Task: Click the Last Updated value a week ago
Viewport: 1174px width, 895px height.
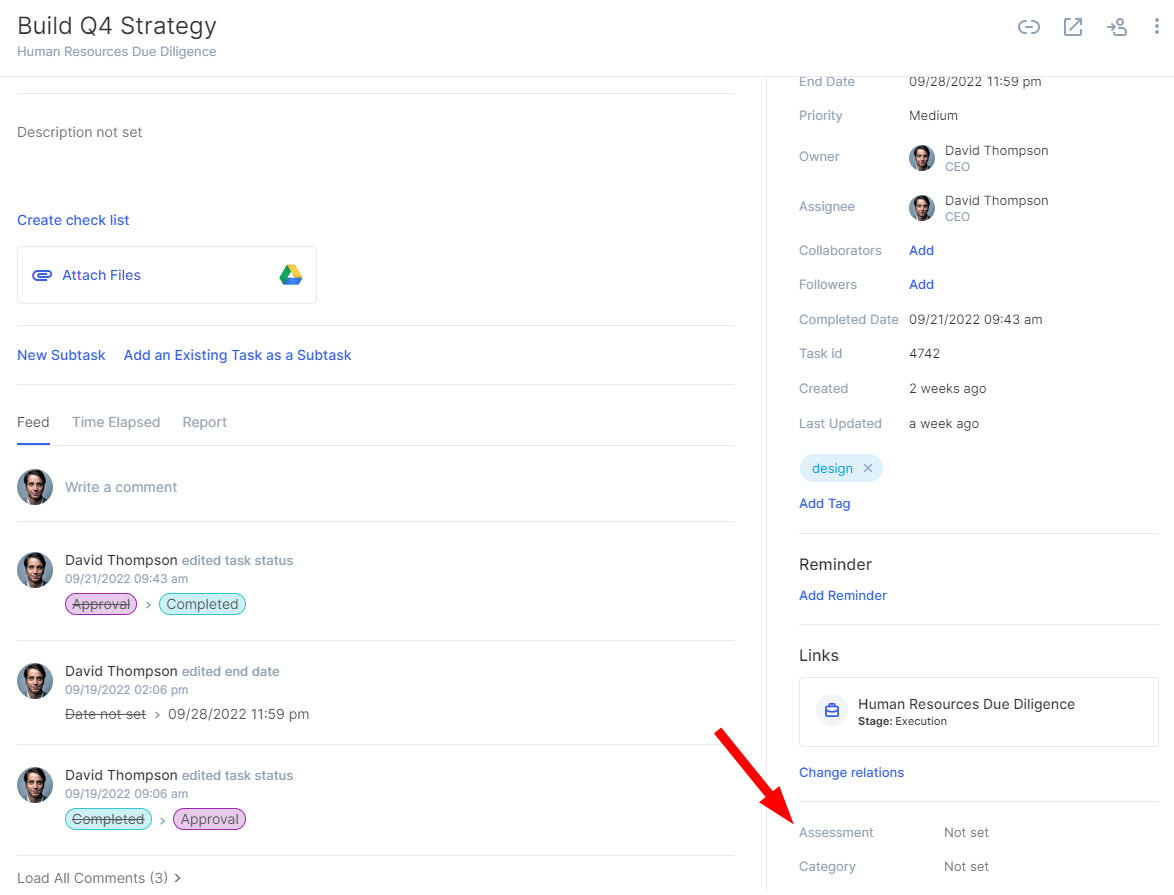Action: [943, 423]
